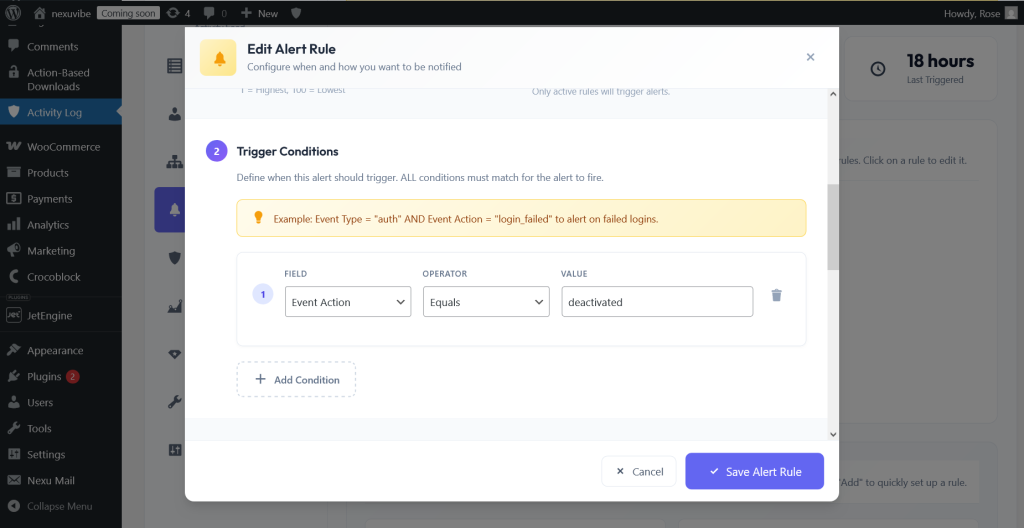Open the WooCommerce menu
Image resolution: width=1024 pixels, height=528 pixels.
point(61,147)
